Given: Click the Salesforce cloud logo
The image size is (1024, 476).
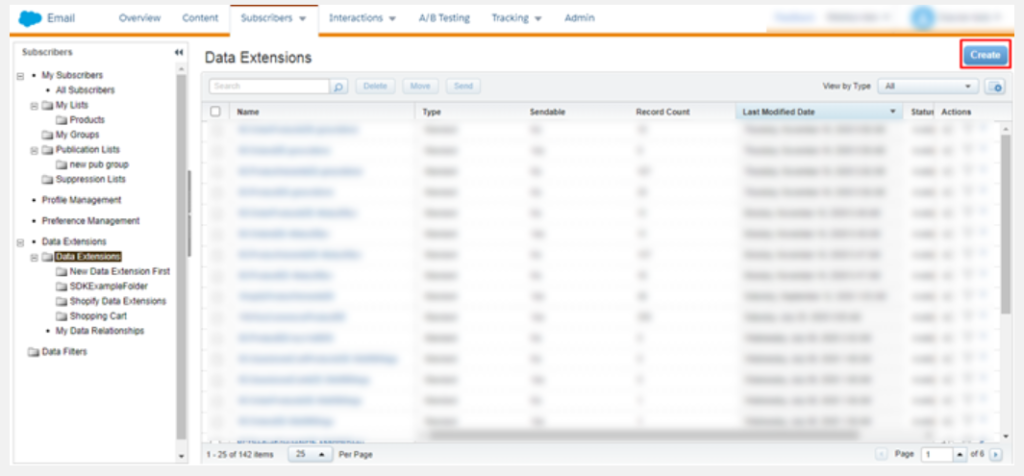Looking at the screenshot, I should (x=29, y=18).
